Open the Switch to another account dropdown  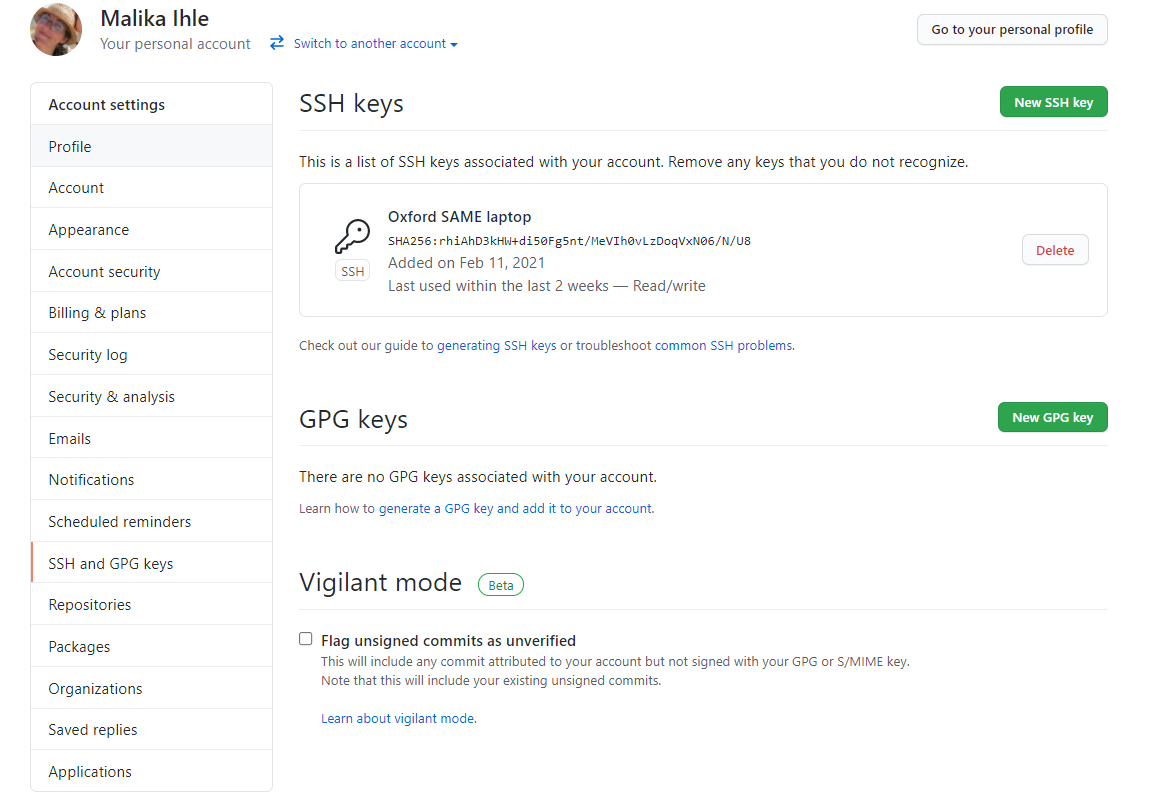pyautogui.click(x=372, y=43)
